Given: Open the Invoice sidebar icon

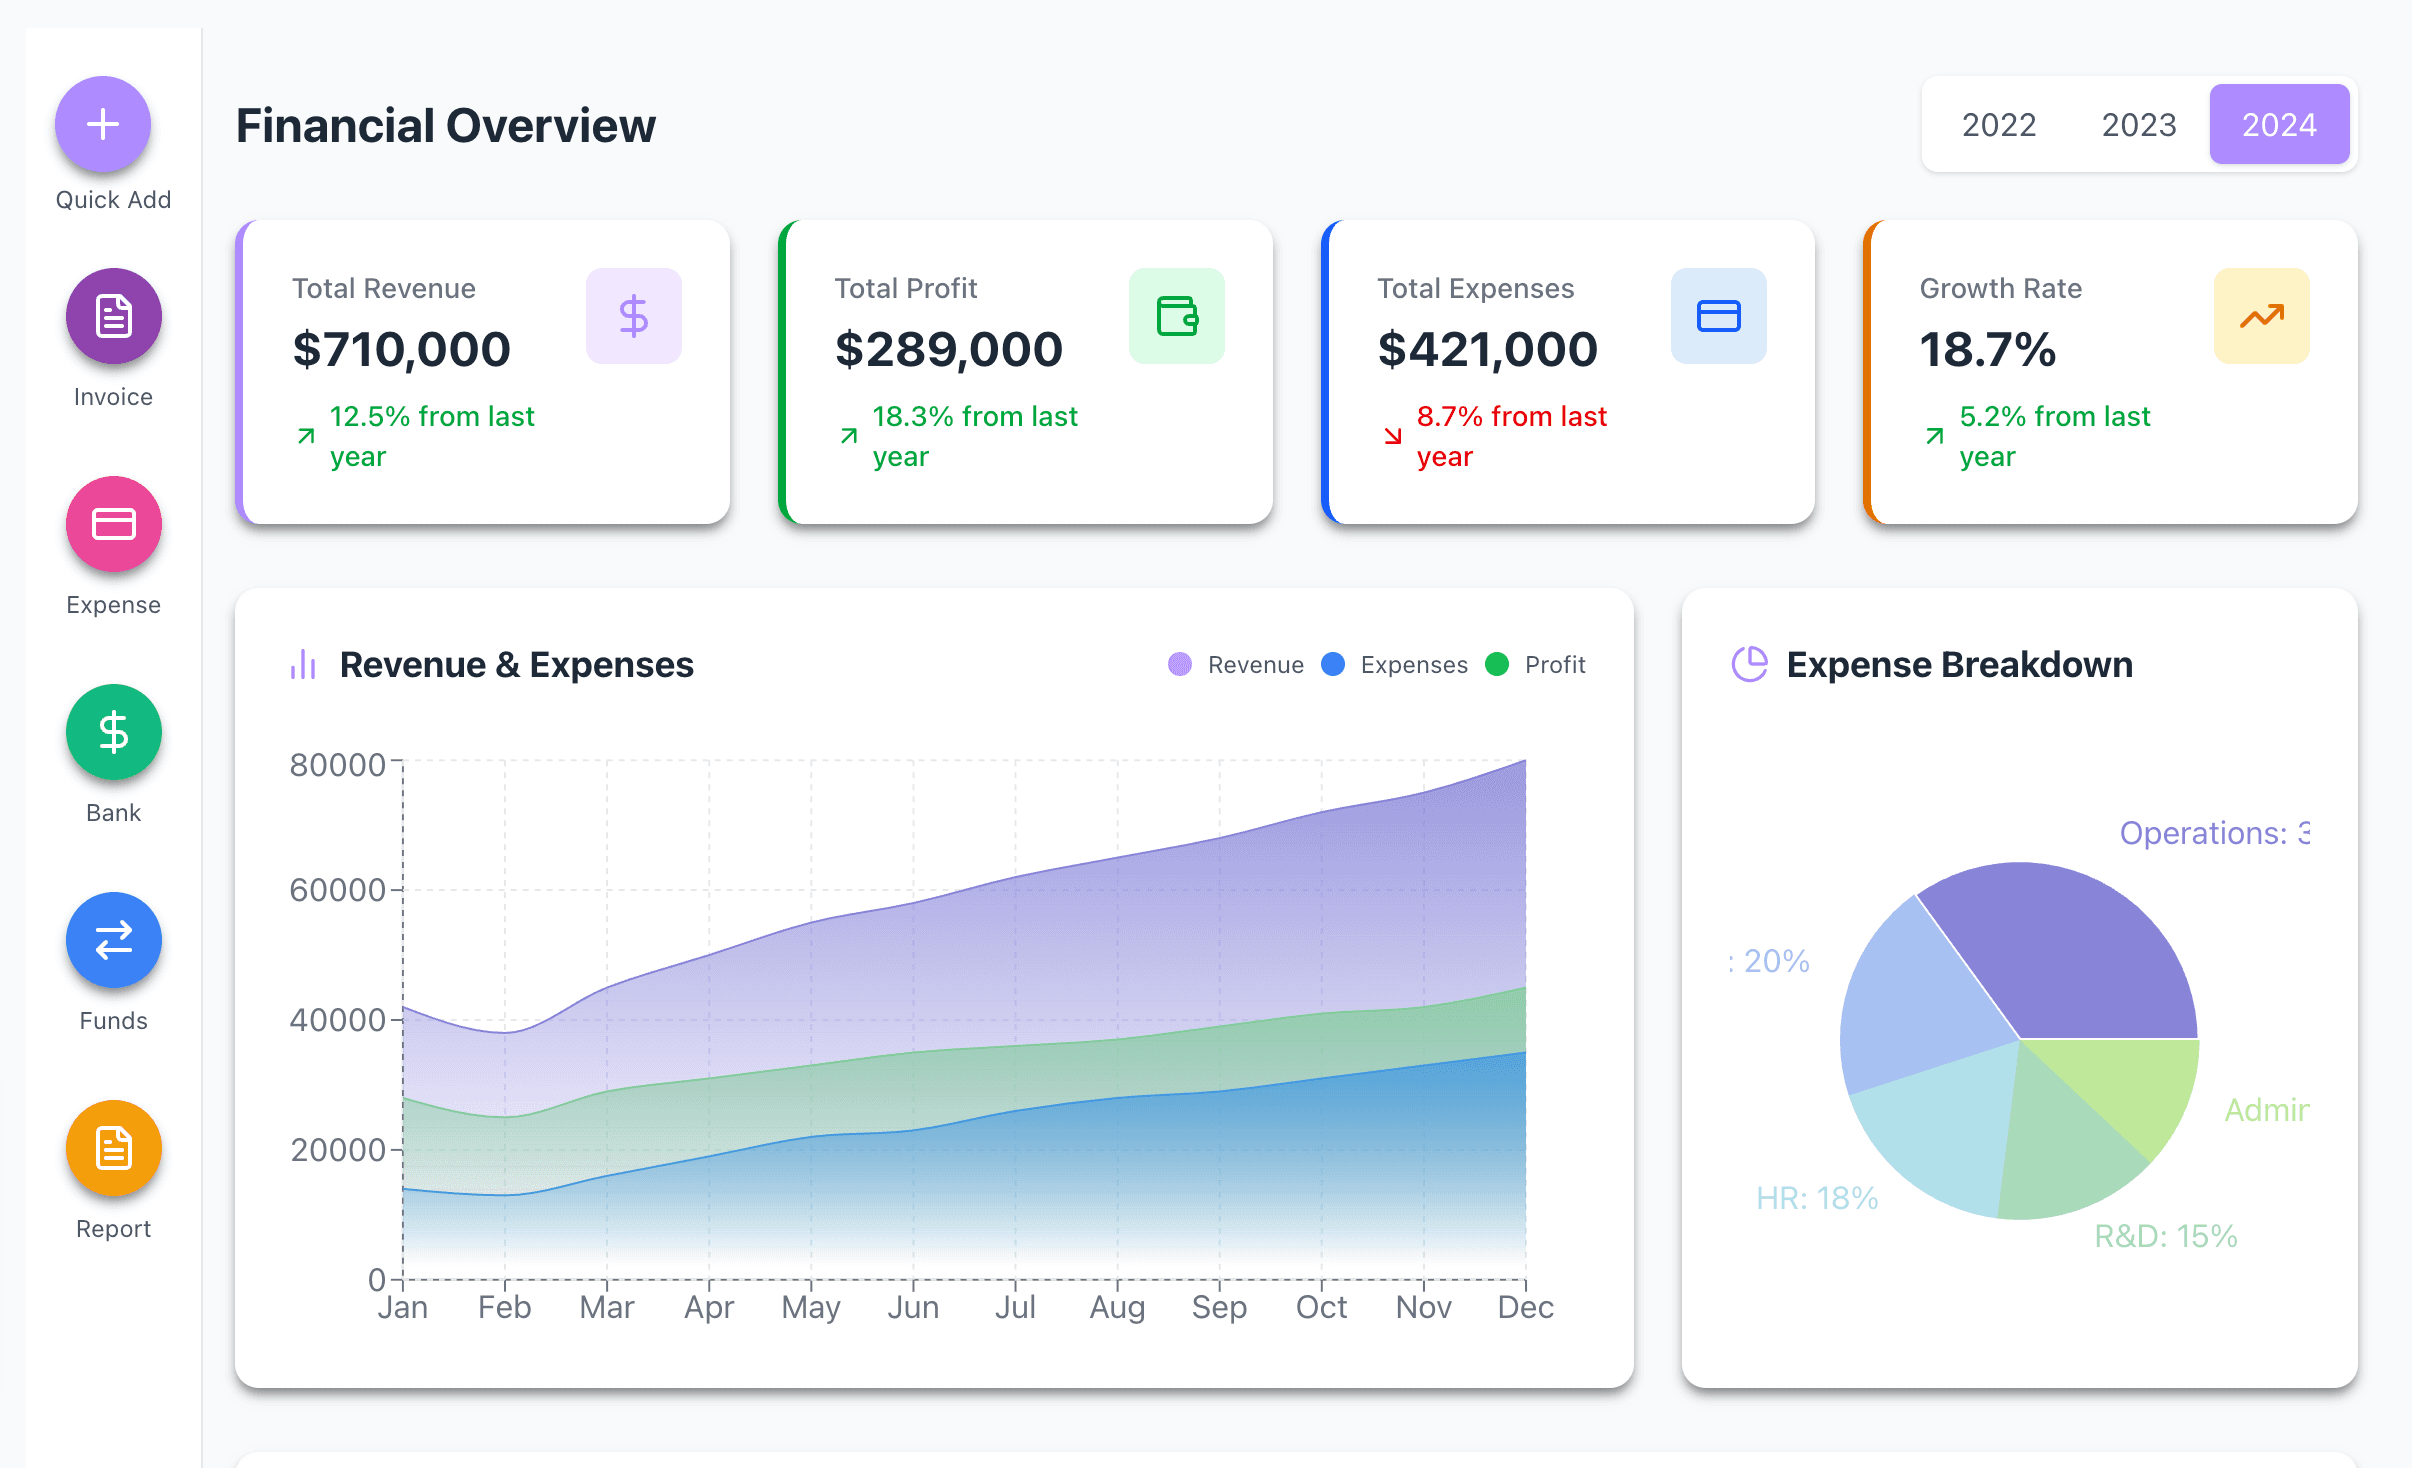Looking at the screenshot, I should [113, 316].
